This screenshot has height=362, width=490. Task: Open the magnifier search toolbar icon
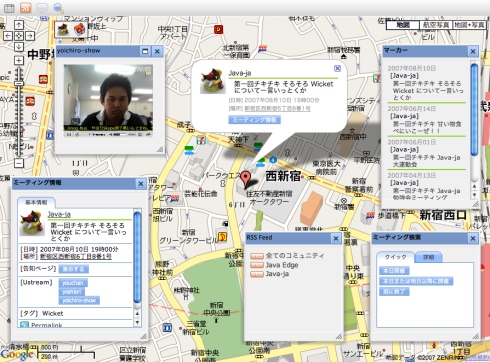pyautogui.click(x=58, y=8)
